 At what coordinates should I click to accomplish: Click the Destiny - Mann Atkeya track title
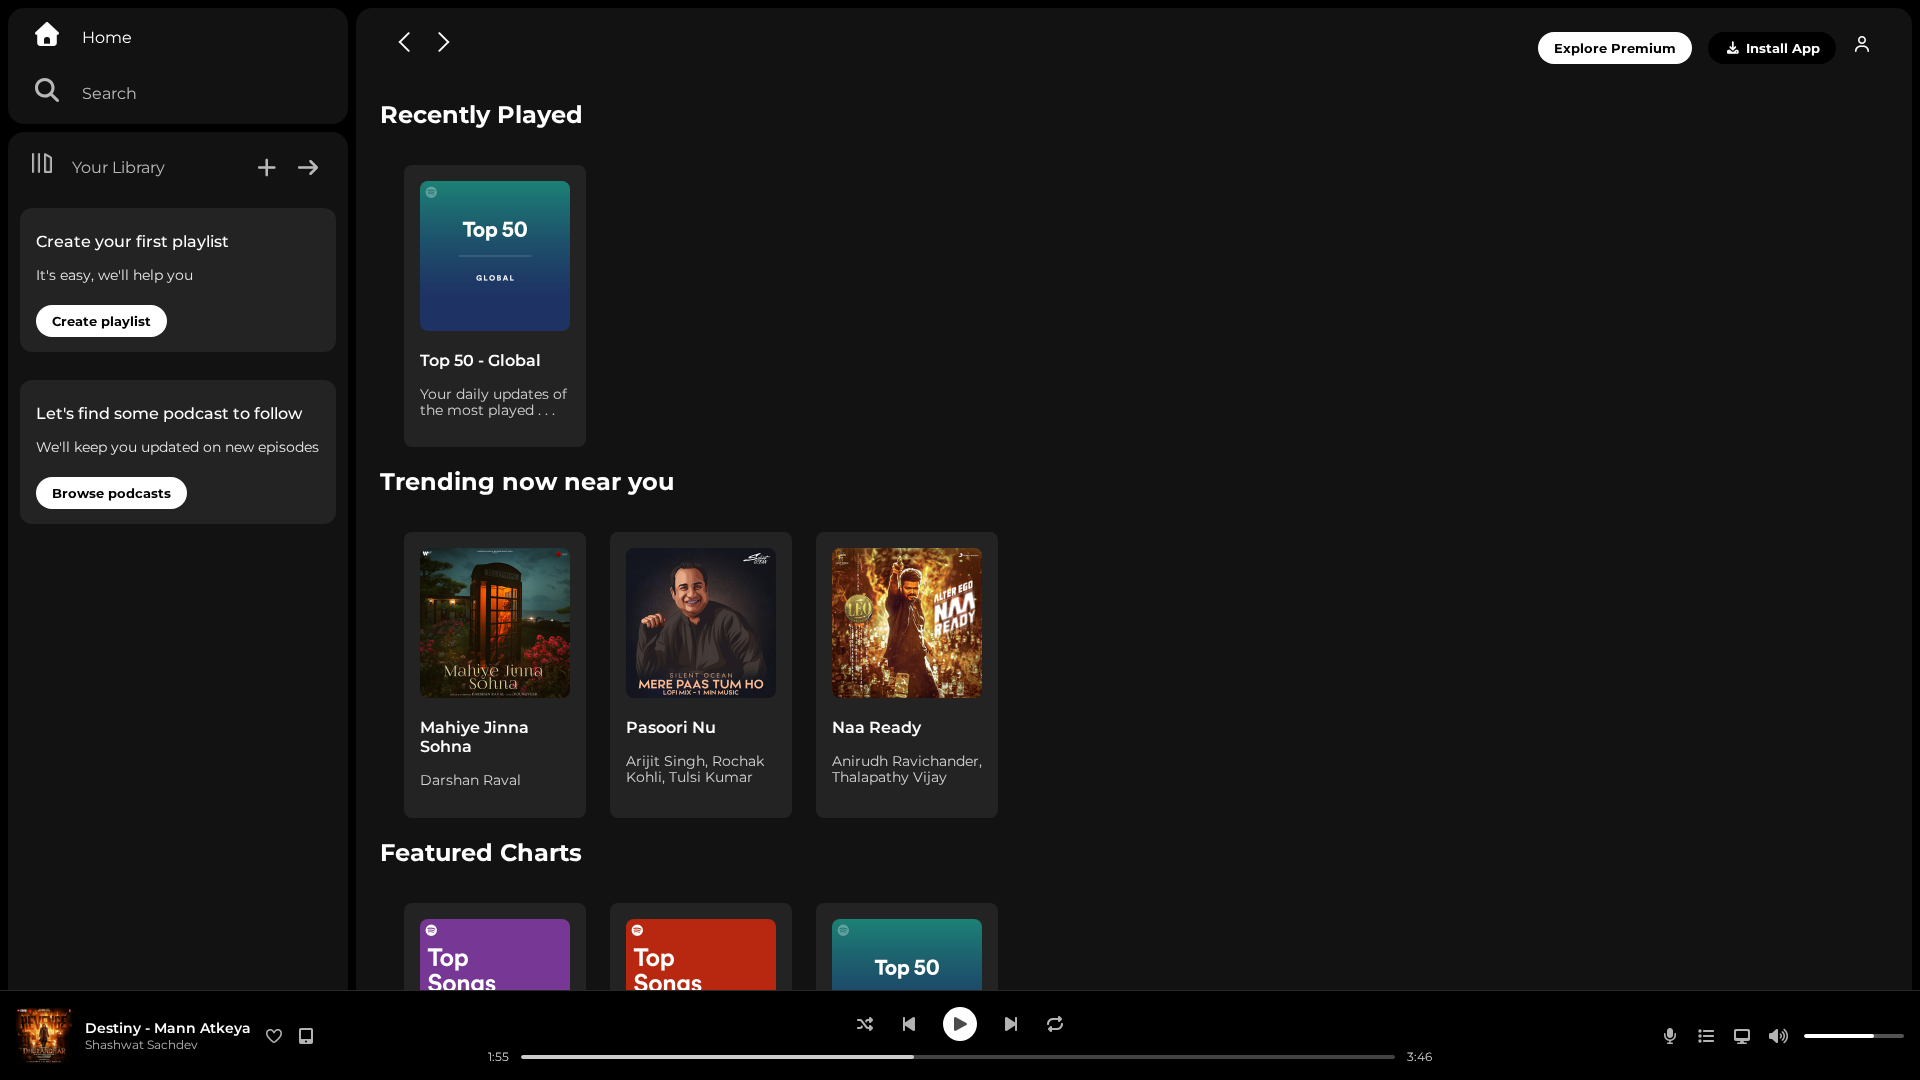(x=168, y=1028)
